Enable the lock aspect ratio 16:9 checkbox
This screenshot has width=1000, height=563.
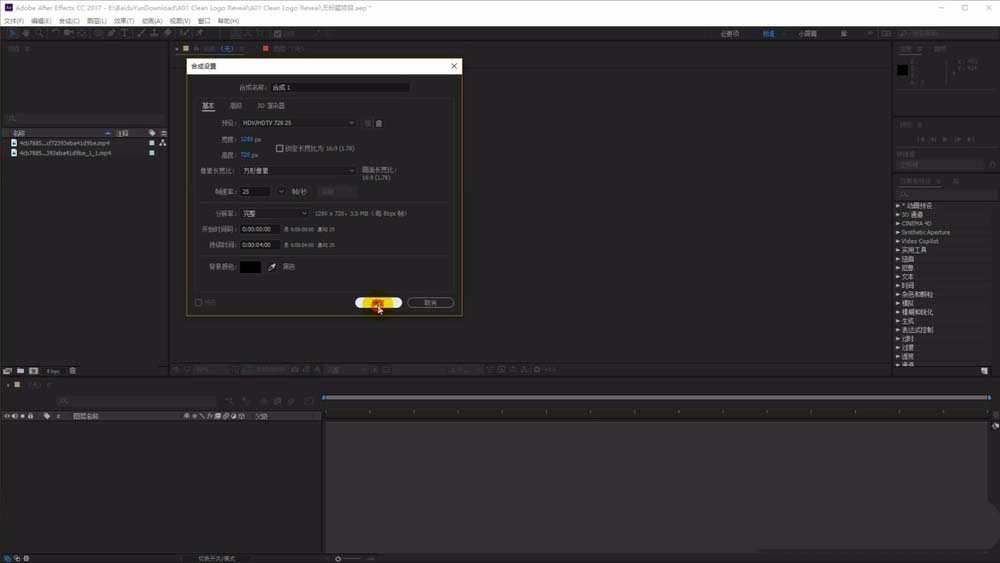click(279, 148)
